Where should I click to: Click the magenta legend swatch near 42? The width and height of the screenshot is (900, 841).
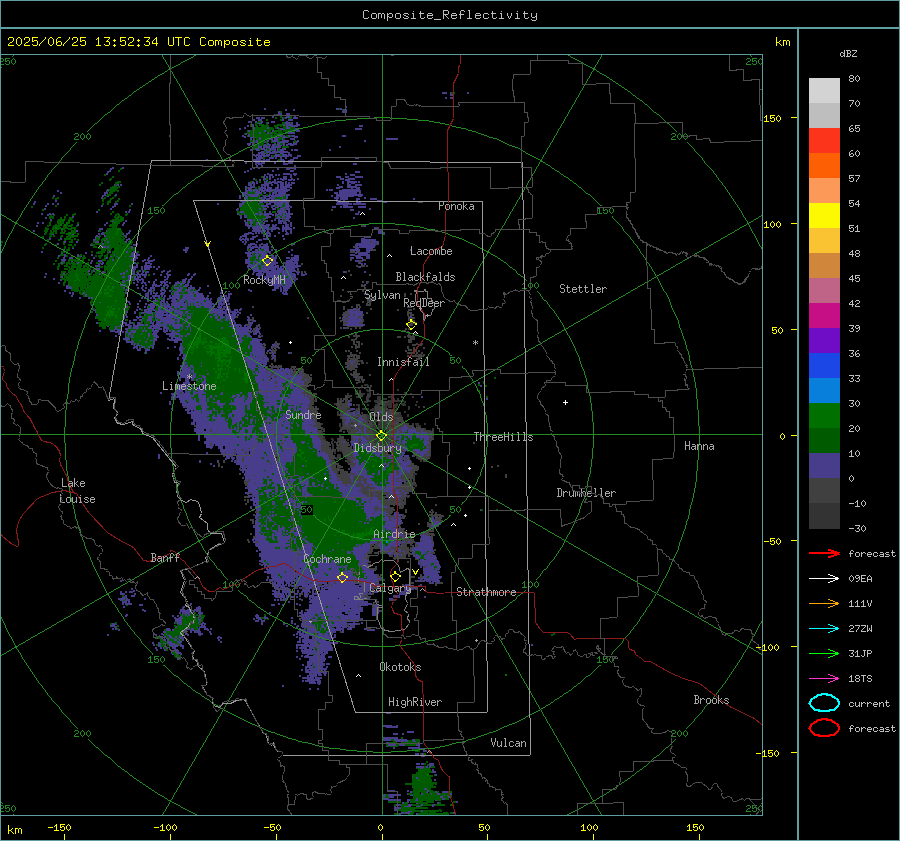coord(824,315)
